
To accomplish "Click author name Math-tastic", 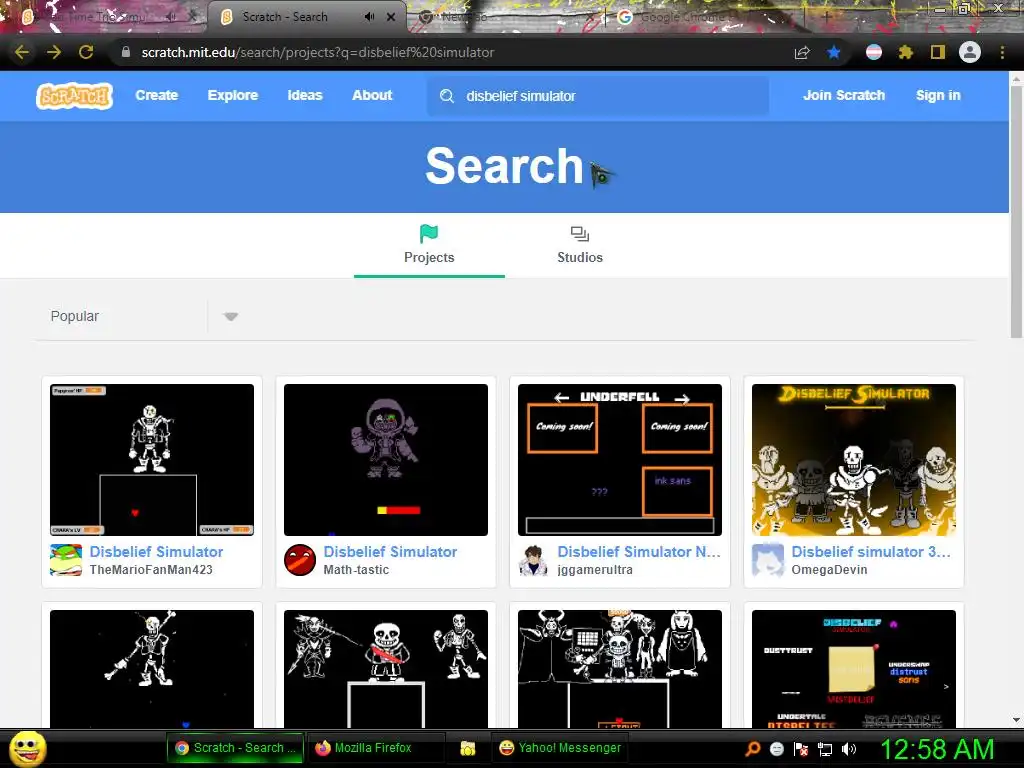I will pos(356,569).
